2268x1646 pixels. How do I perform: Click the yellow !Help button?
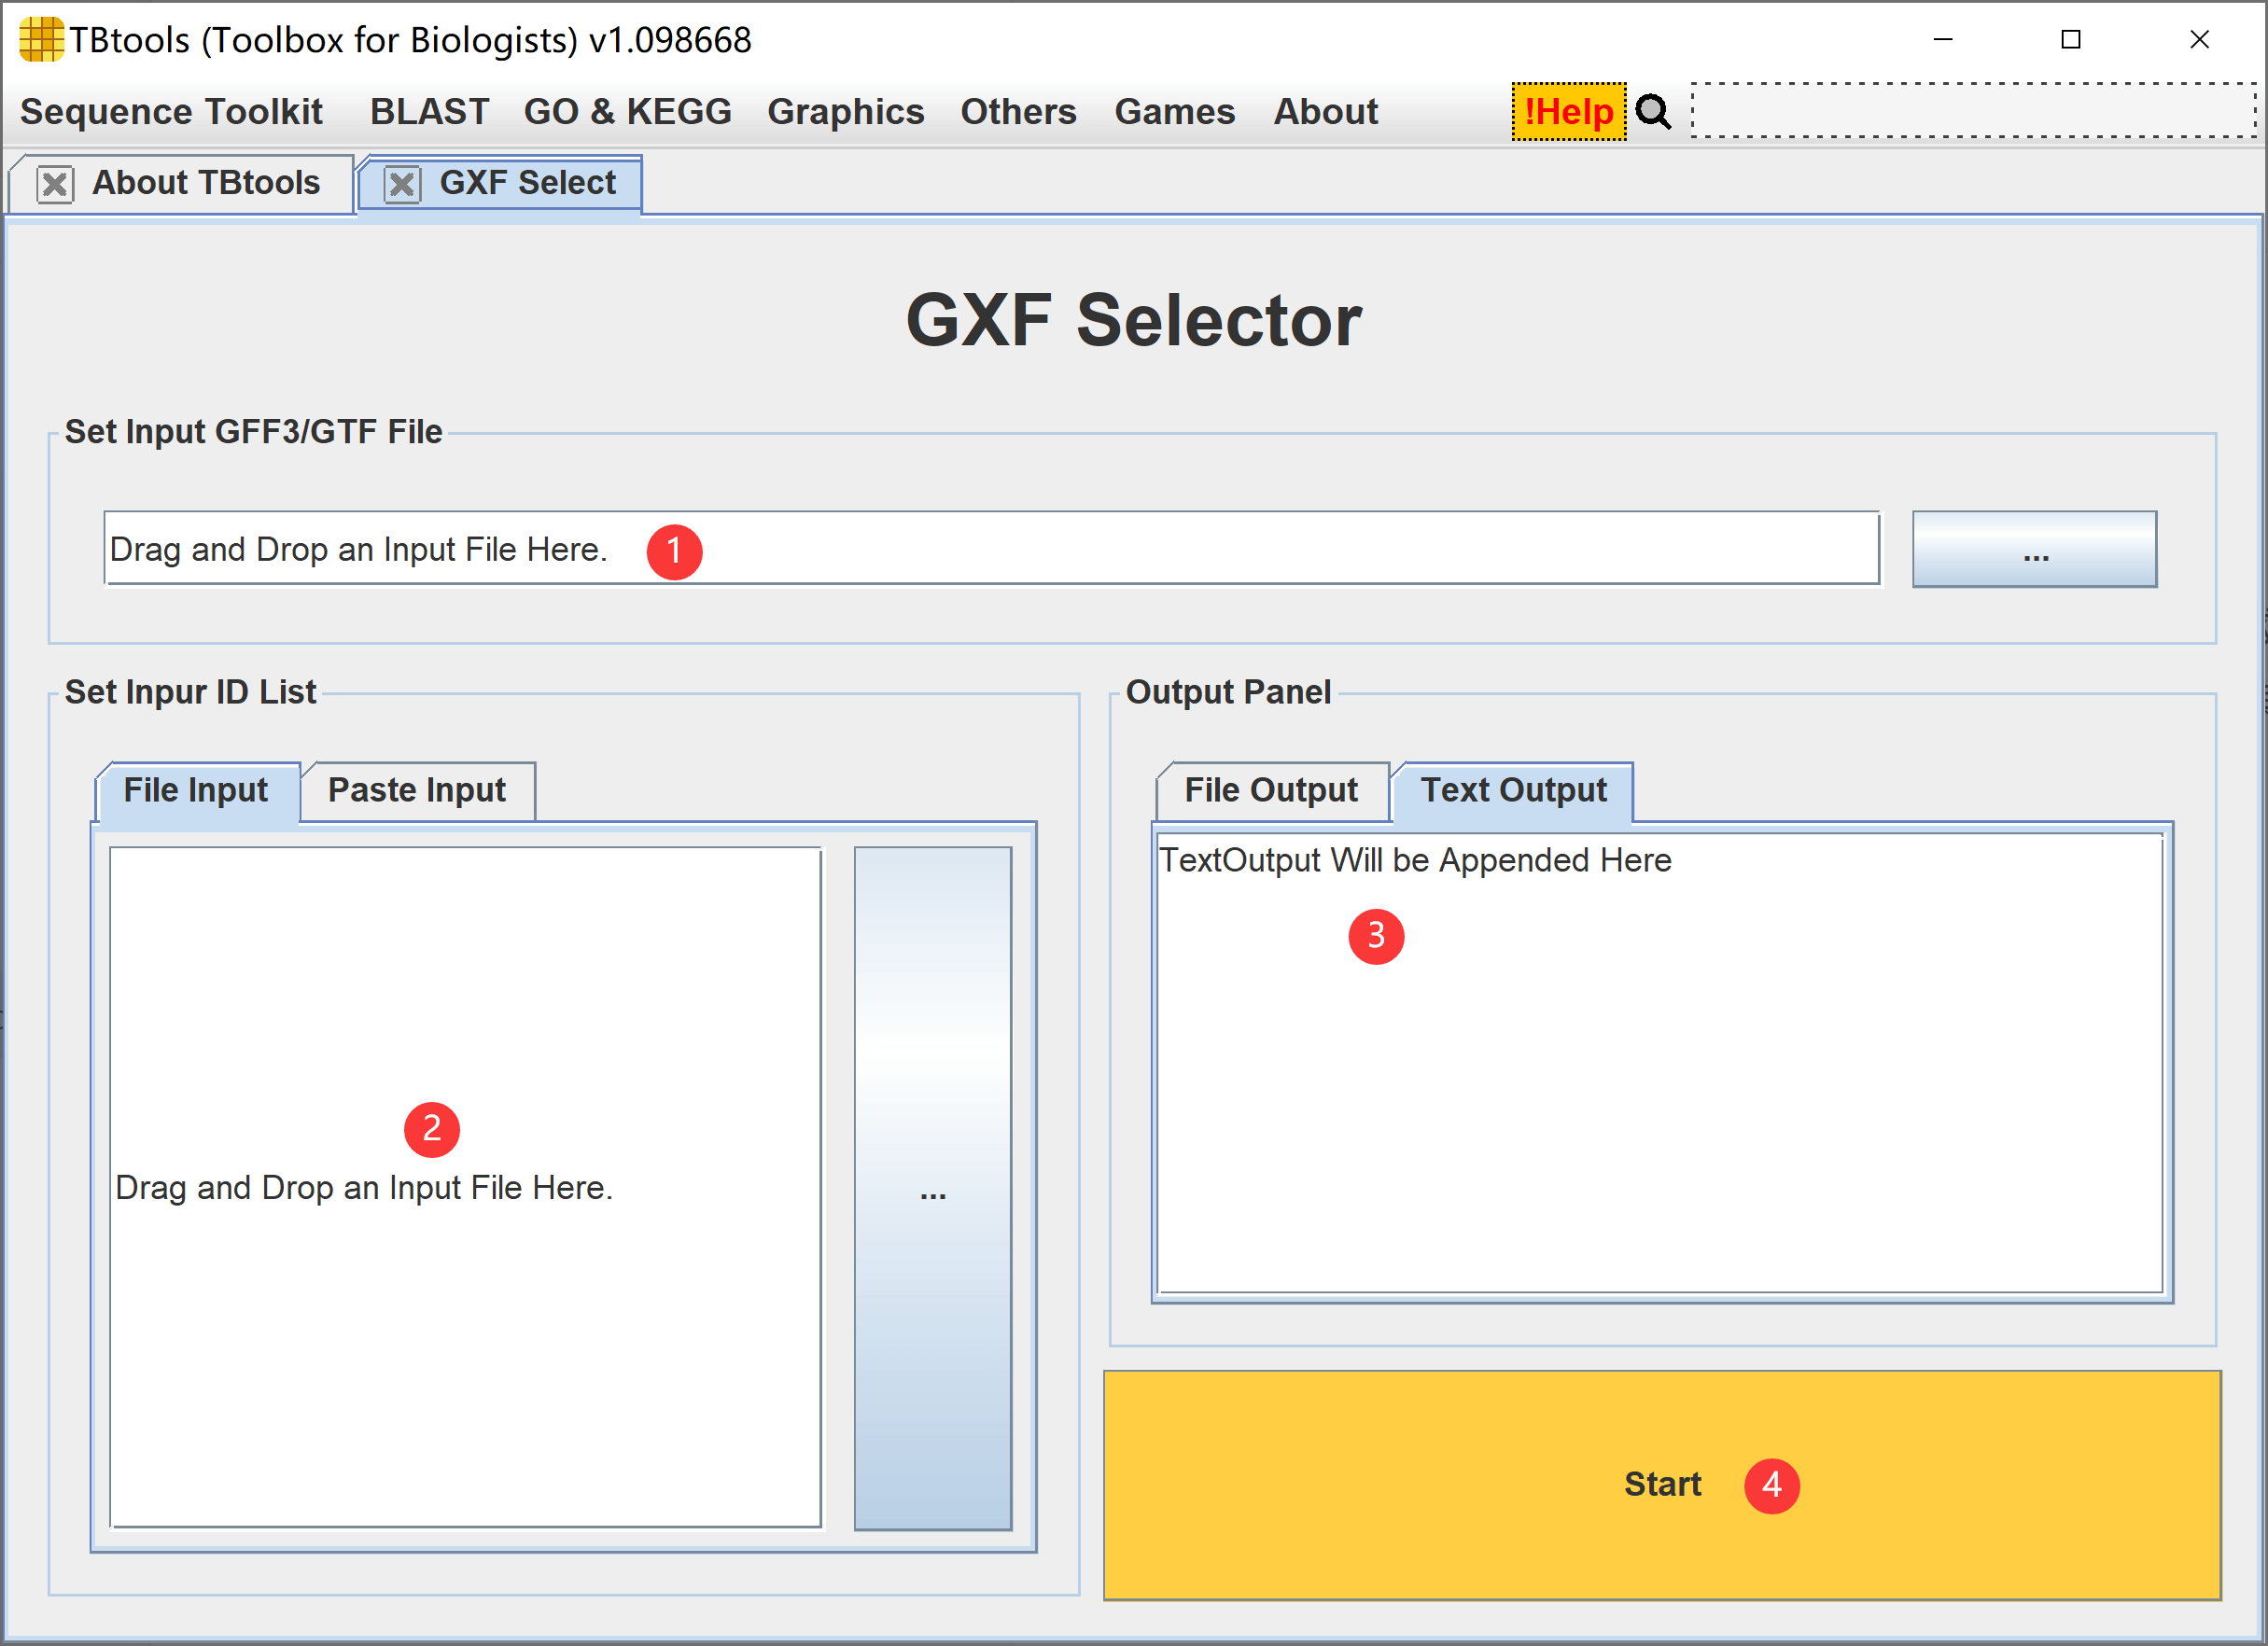tap(1568, 112)
